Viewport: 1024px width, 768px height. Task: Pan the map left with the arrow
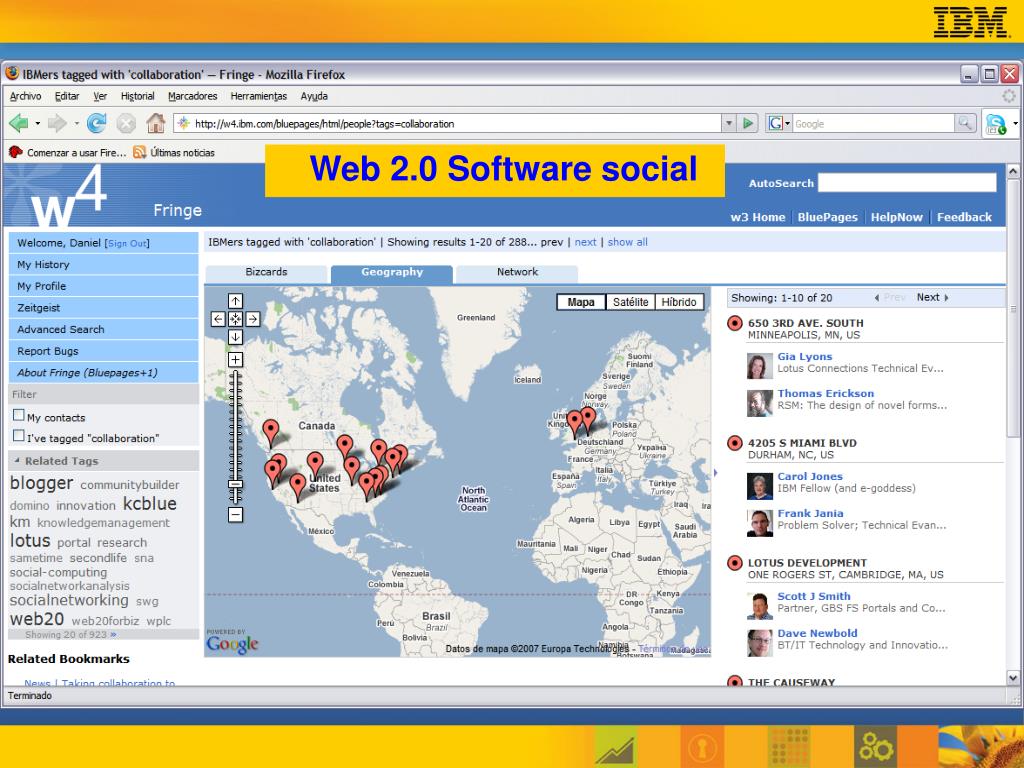[218, 319]
